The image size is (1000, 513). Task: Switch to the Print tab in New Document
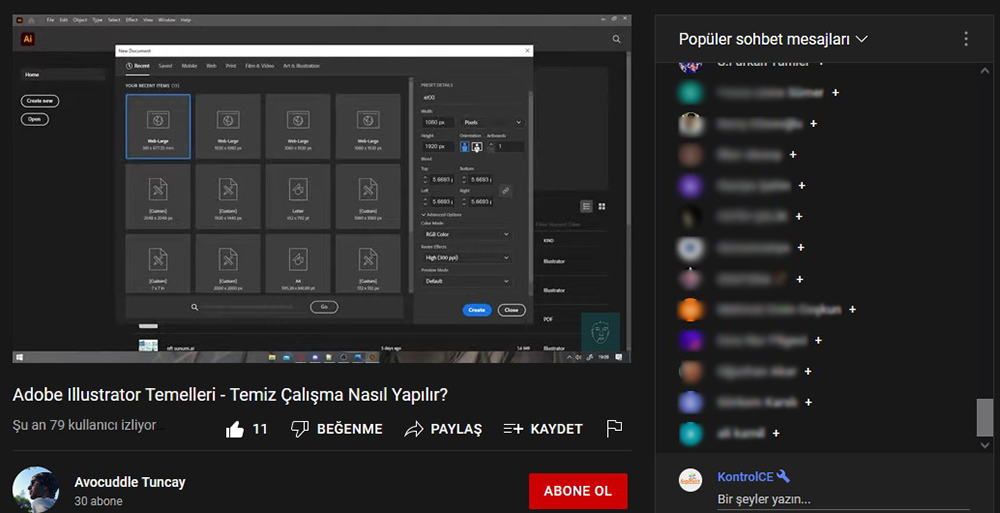pyautogui.click(x=231, y=66)
